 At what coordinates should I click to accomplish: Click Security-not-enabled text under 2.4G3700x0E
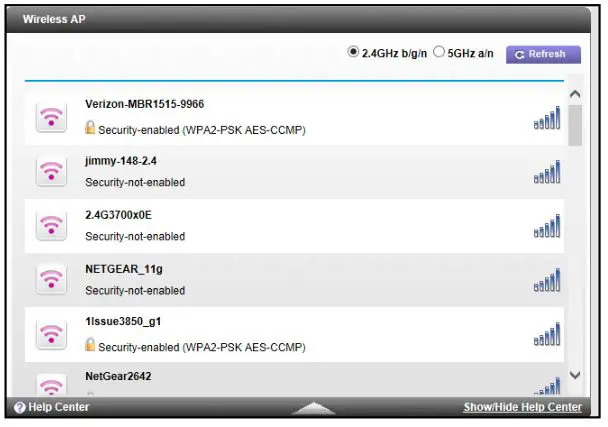point(135,237)
